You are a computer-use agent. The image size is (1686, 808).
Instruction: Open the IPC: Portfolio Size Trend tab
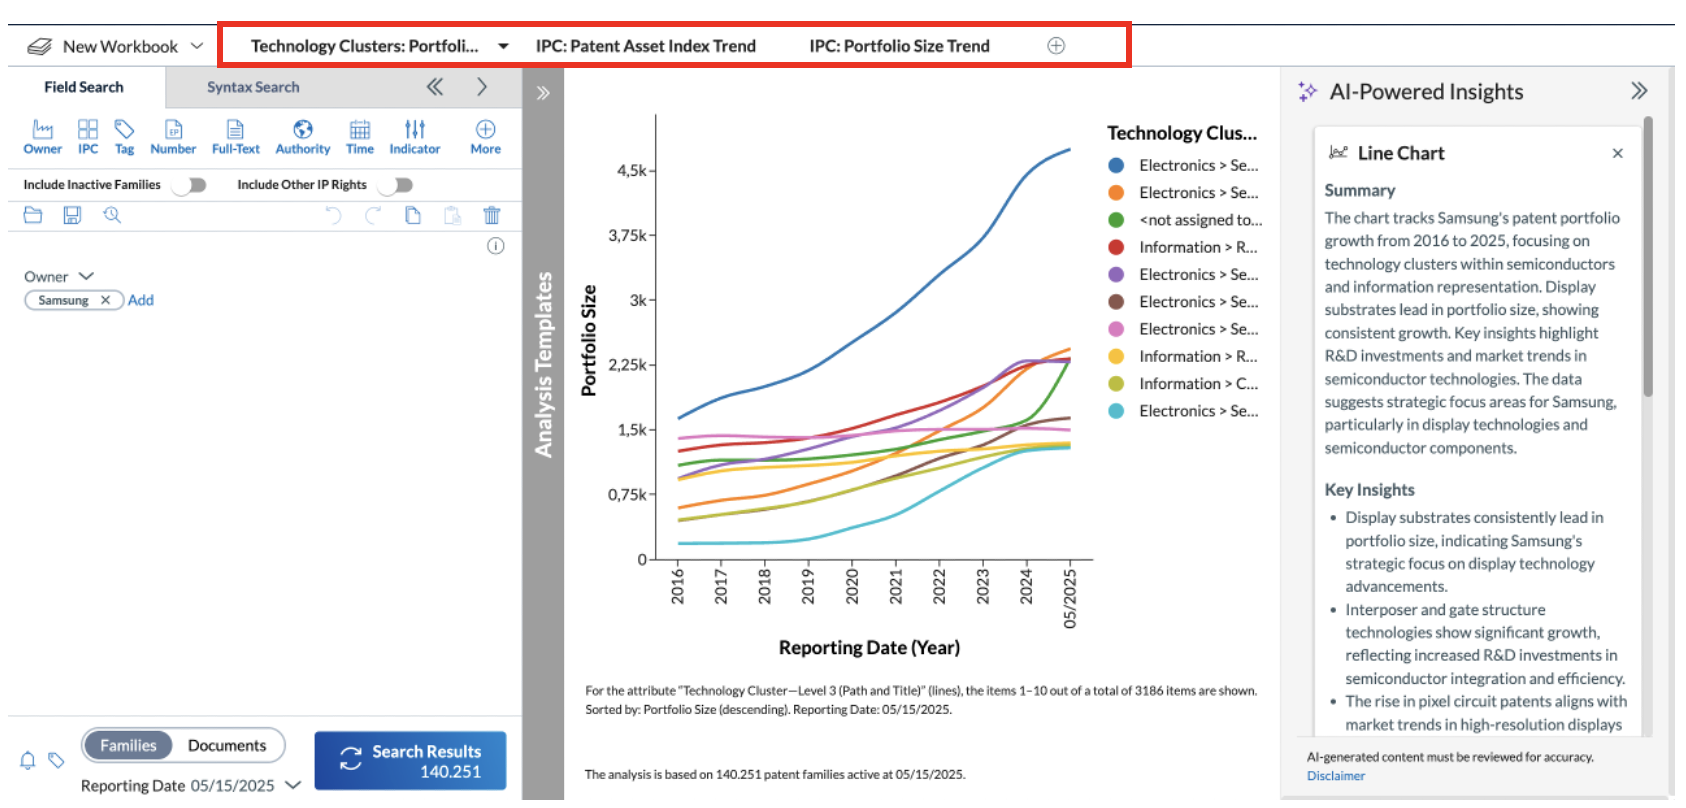click(x=899, y=46)
